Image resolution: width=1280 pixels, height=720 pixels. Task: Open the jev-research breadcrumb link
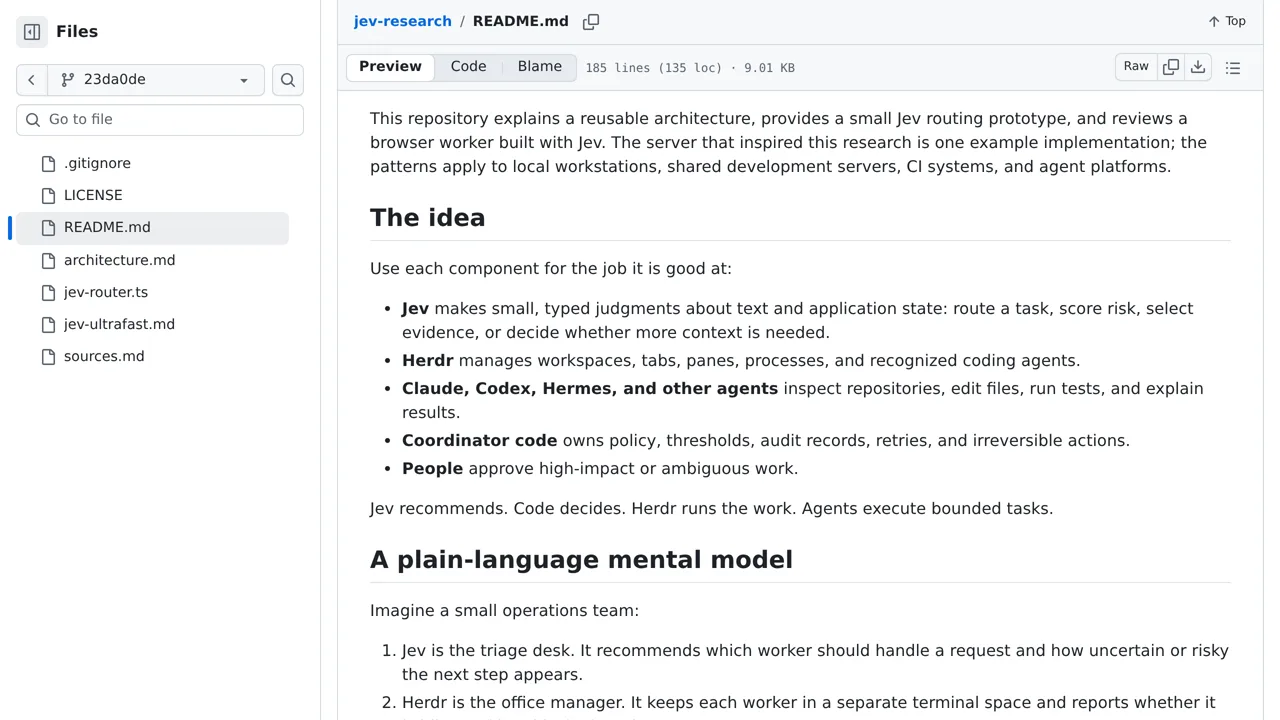click(x=402, y=21)
